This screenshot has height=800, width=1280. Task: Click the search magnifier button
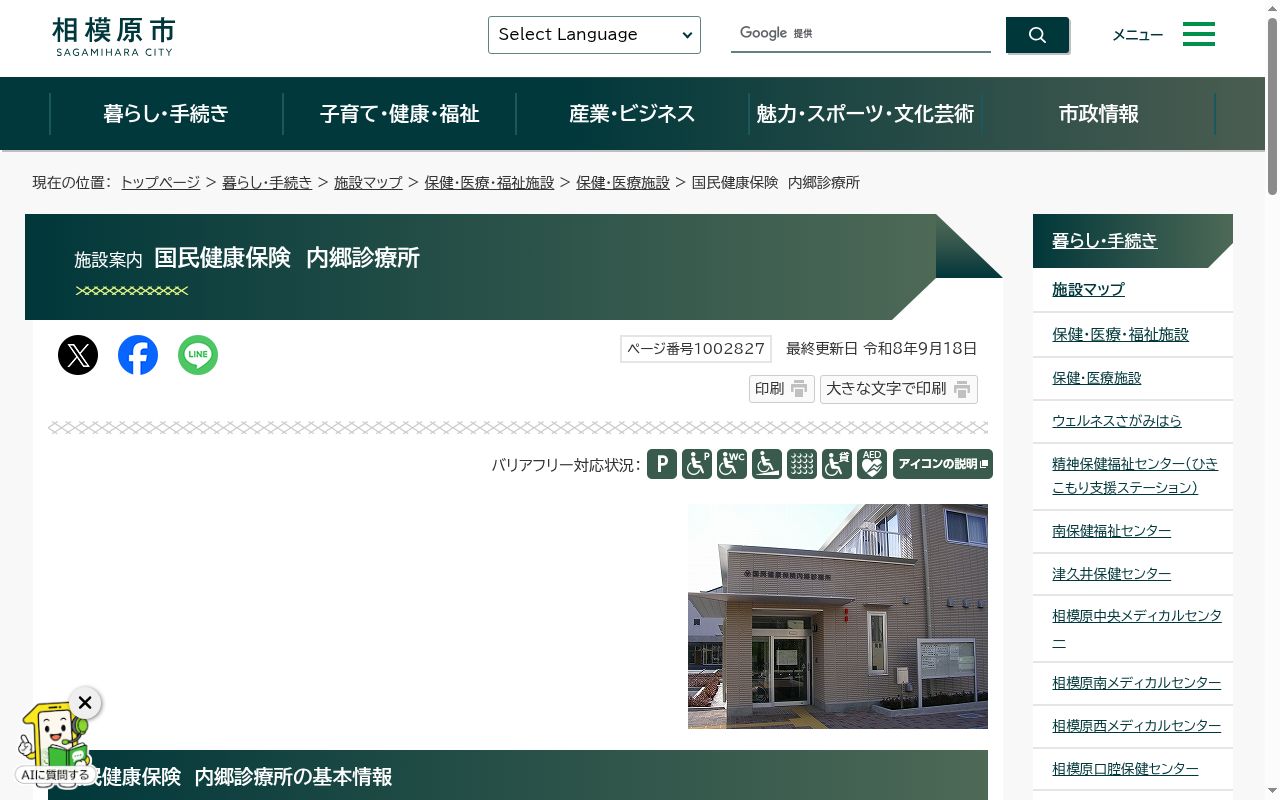click(x=1037, y=35)
